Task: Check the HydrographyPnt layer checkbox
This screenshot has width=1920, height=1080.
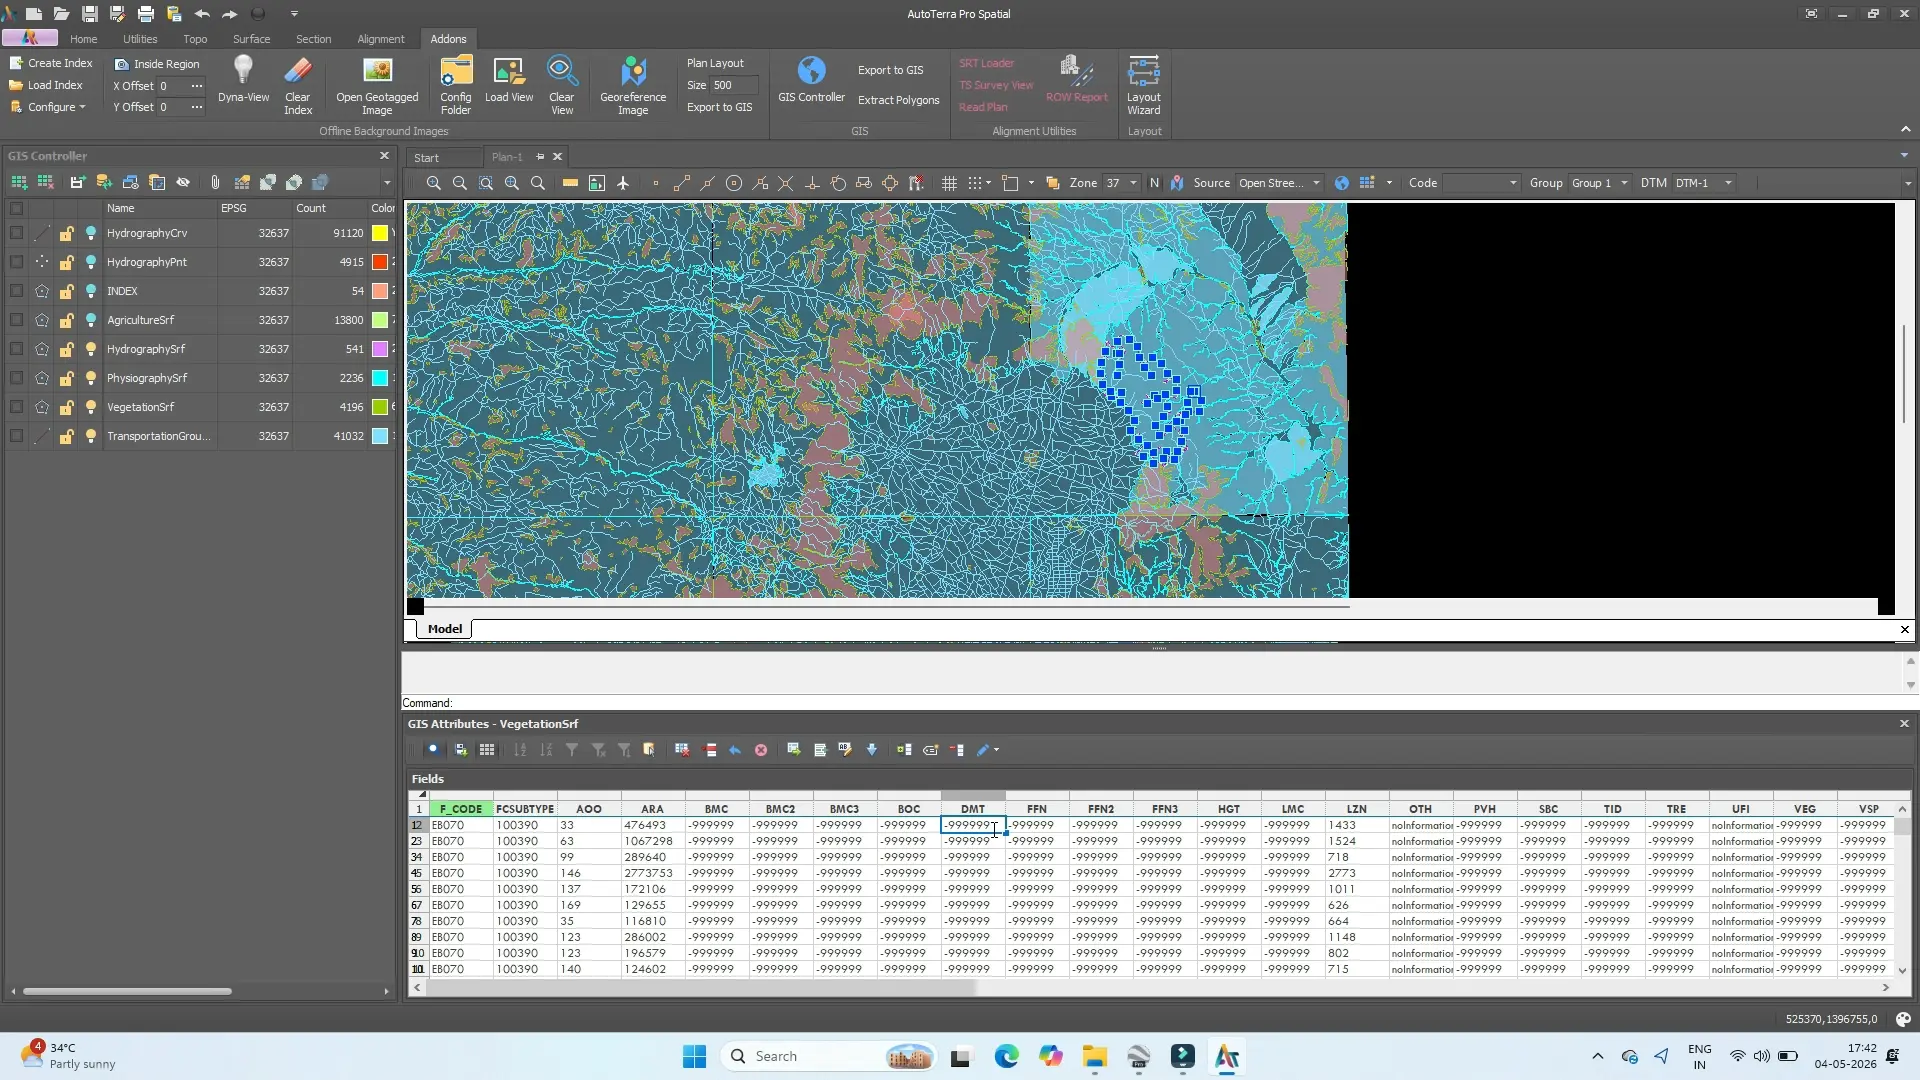Action: (16, 262)
